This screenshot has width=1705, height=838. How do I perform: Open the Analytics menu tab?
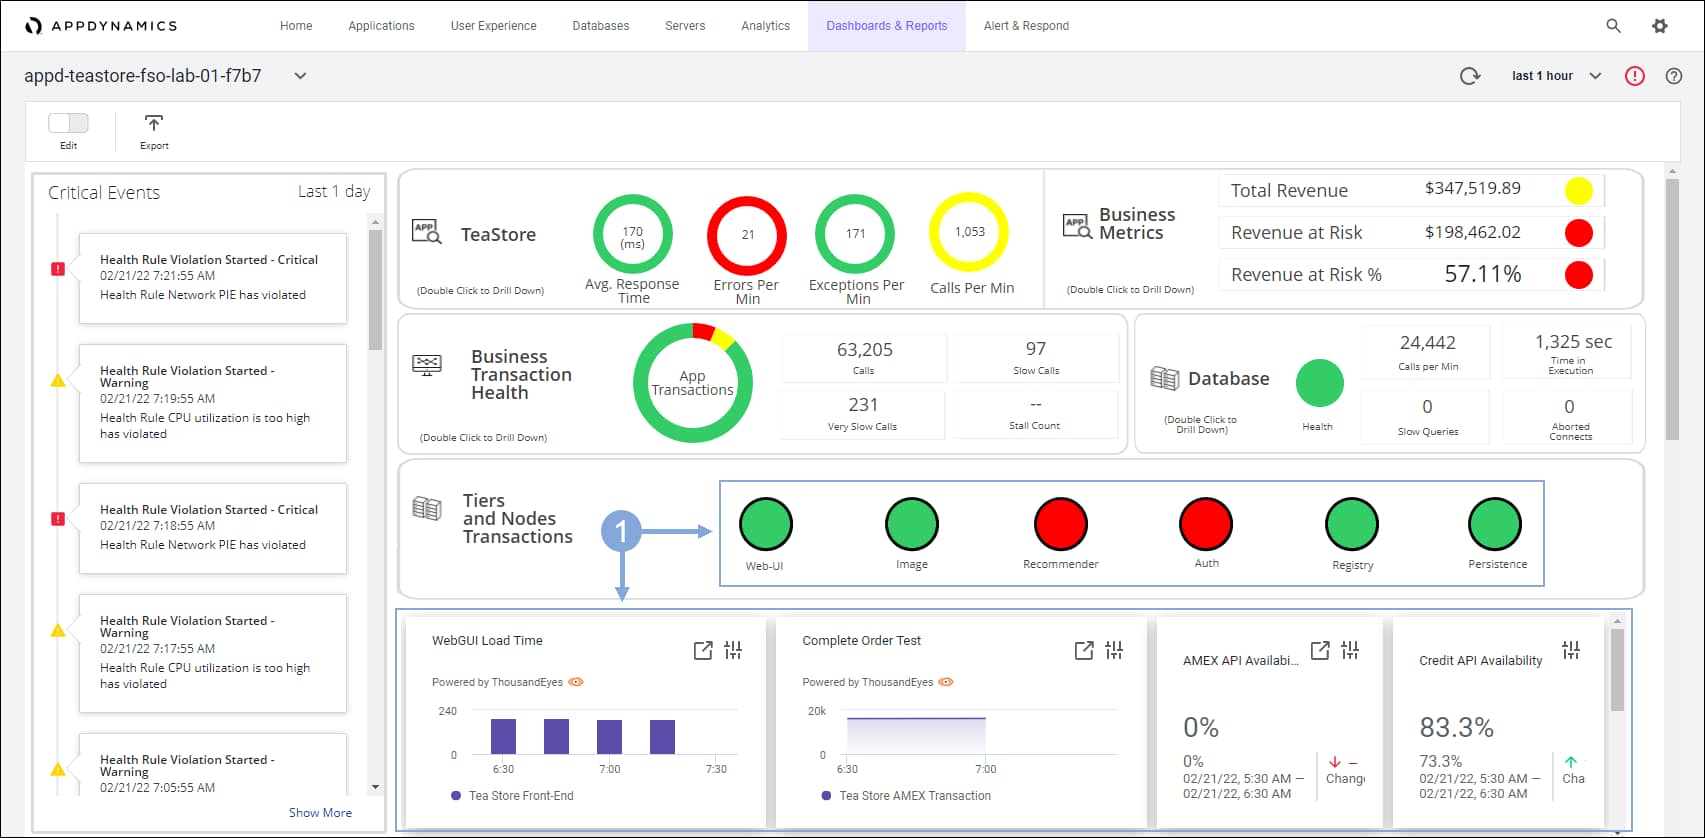point(765,26)
